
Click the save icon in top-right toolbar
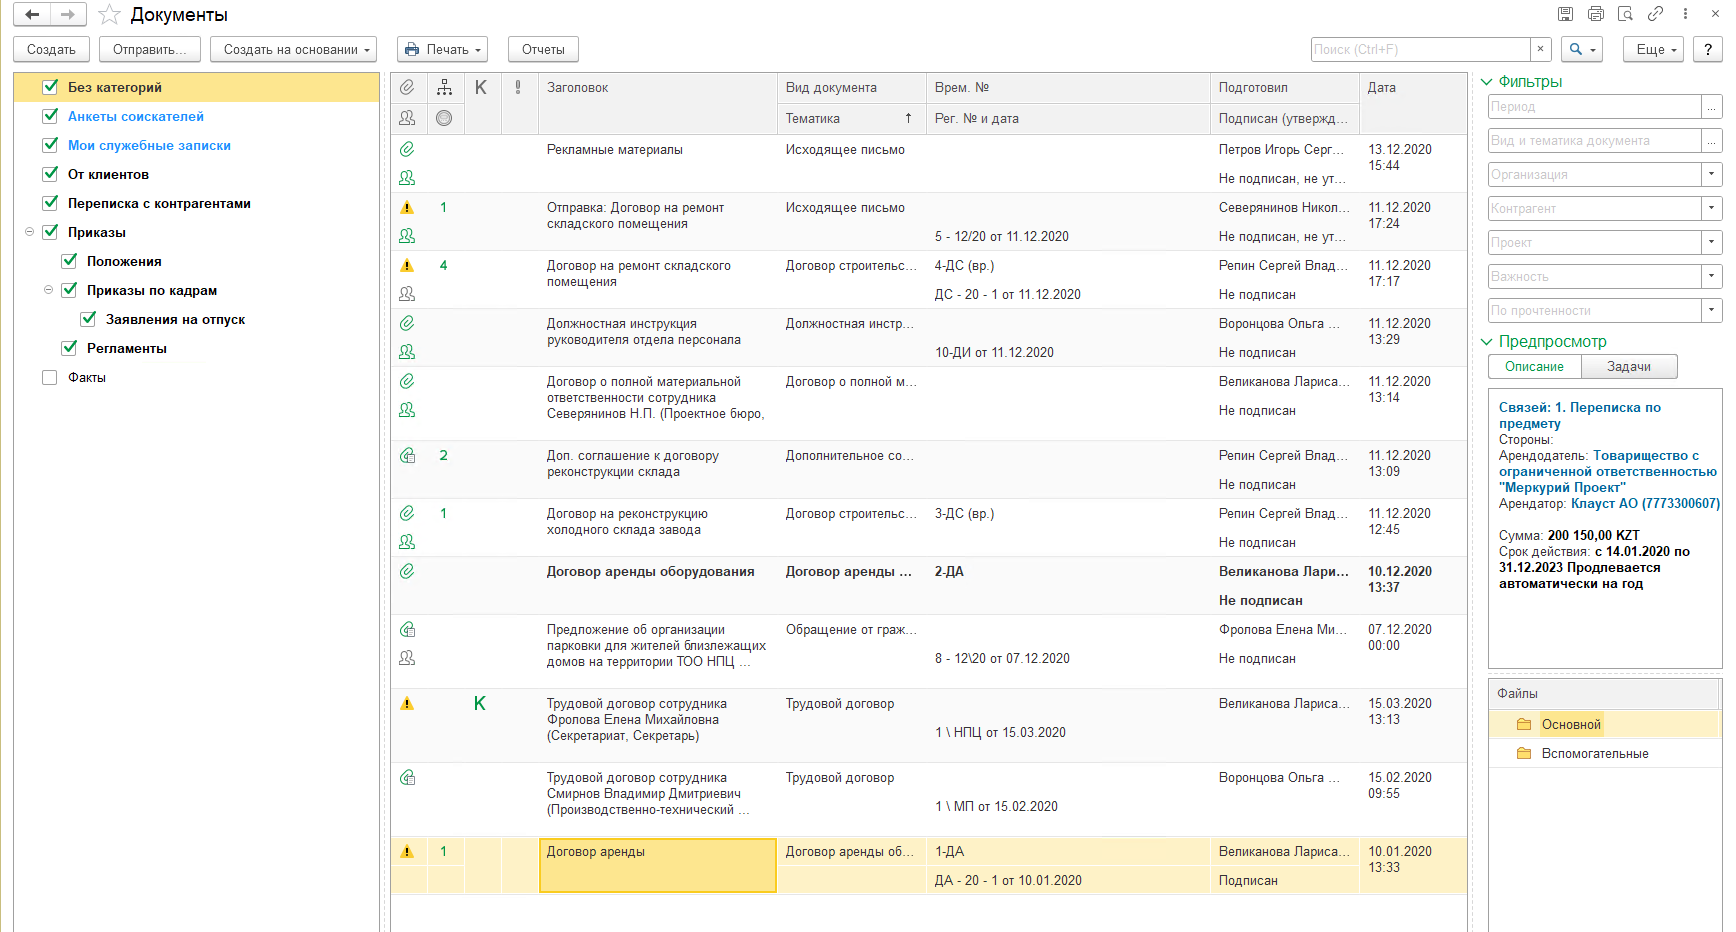[1566, 14]
